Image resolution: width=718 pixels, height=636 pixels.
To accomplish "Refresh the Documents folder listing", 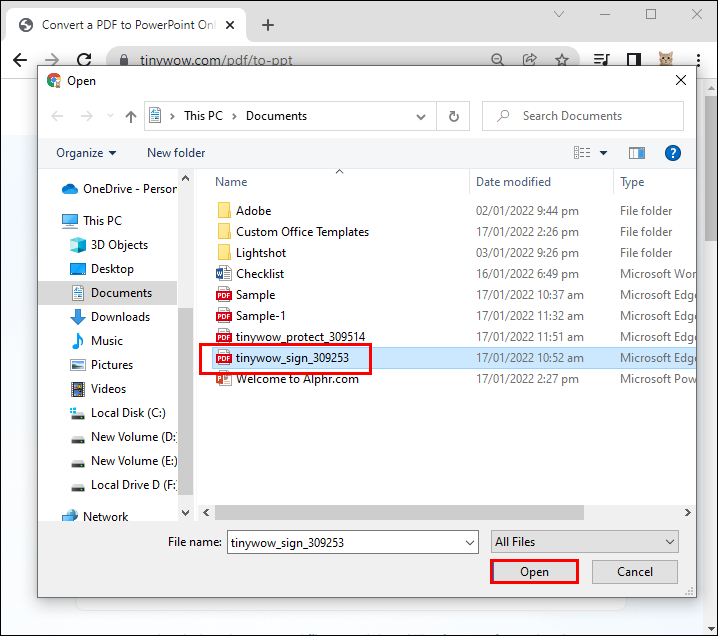I will [x=453, y=116].
